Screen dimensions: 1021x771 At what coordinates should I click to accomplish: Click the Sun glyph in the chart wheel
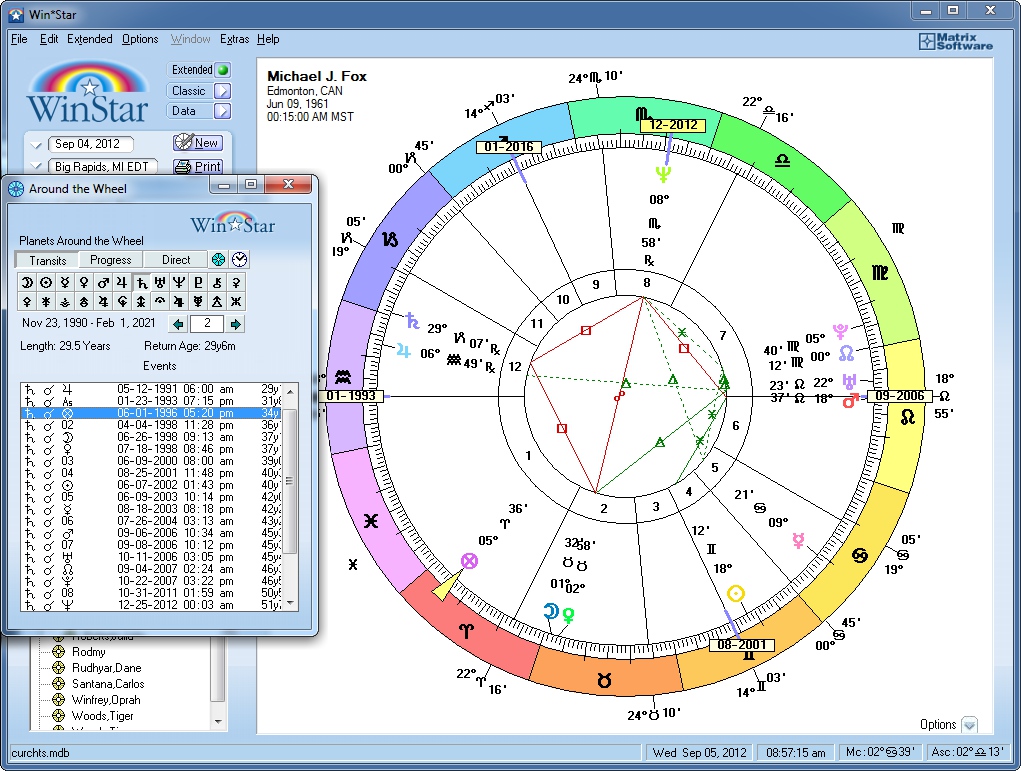pos(736,593)
